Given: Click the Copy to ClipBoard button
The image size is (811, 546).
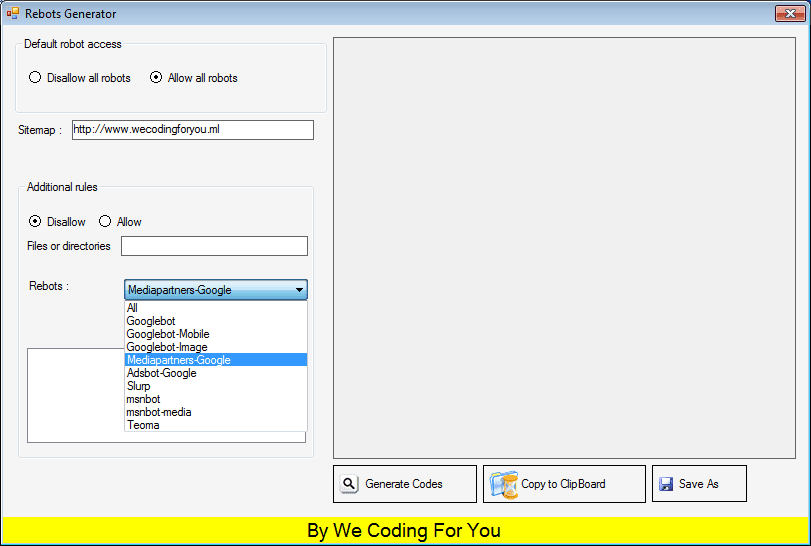Looking at the screenshot, I should pyautogui.click(x=564, y=484).
